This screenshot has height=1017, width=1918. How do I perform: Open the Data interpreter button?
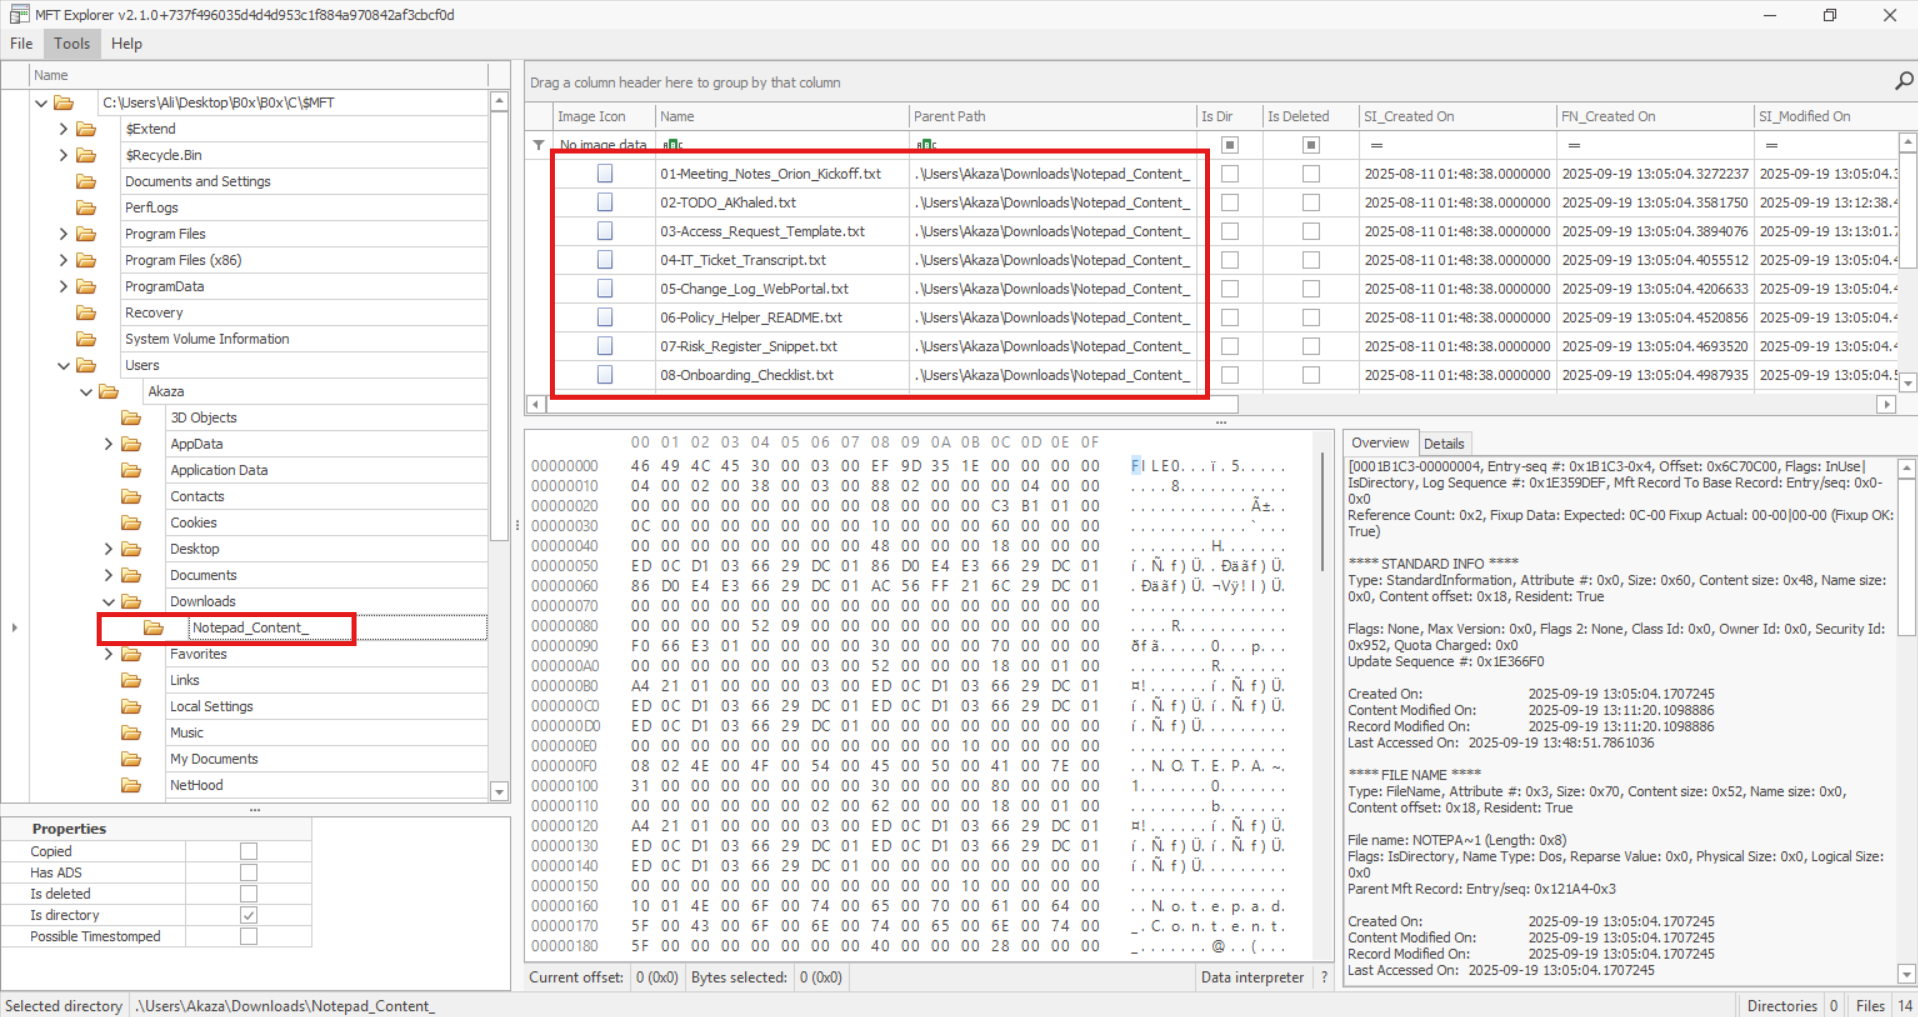[x=1252, y=977]
